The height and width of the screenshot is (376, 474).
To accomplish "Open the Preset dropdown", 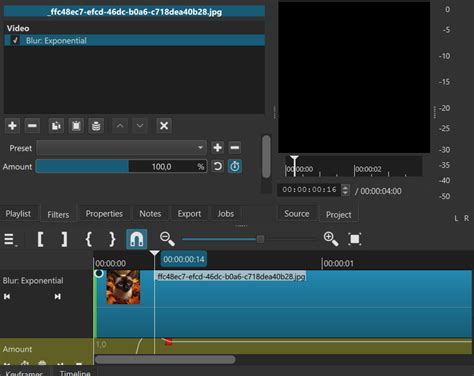I will coord(121,147).
